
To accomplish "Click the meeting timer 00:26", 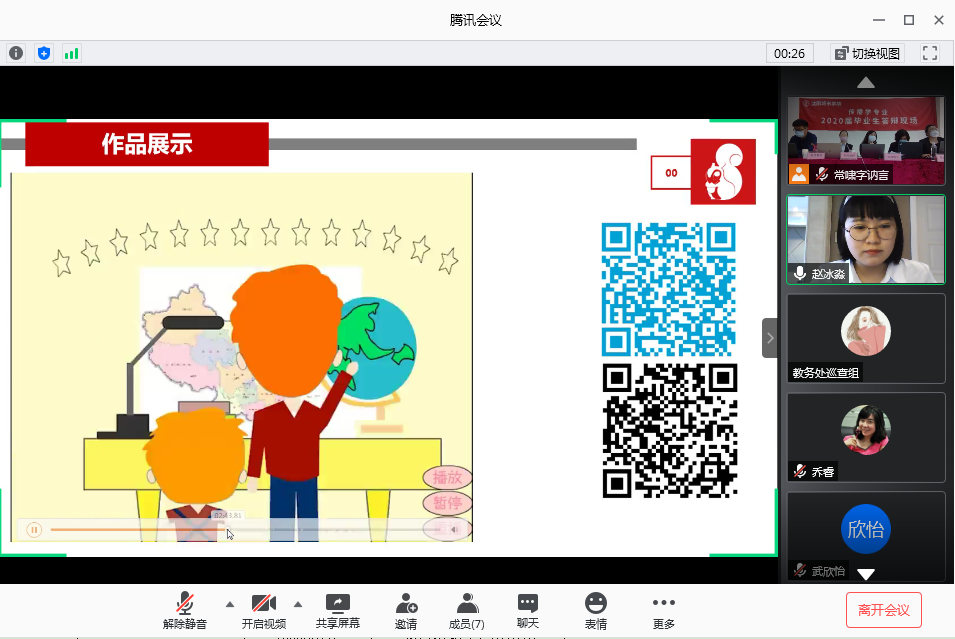I will point(789,54).
